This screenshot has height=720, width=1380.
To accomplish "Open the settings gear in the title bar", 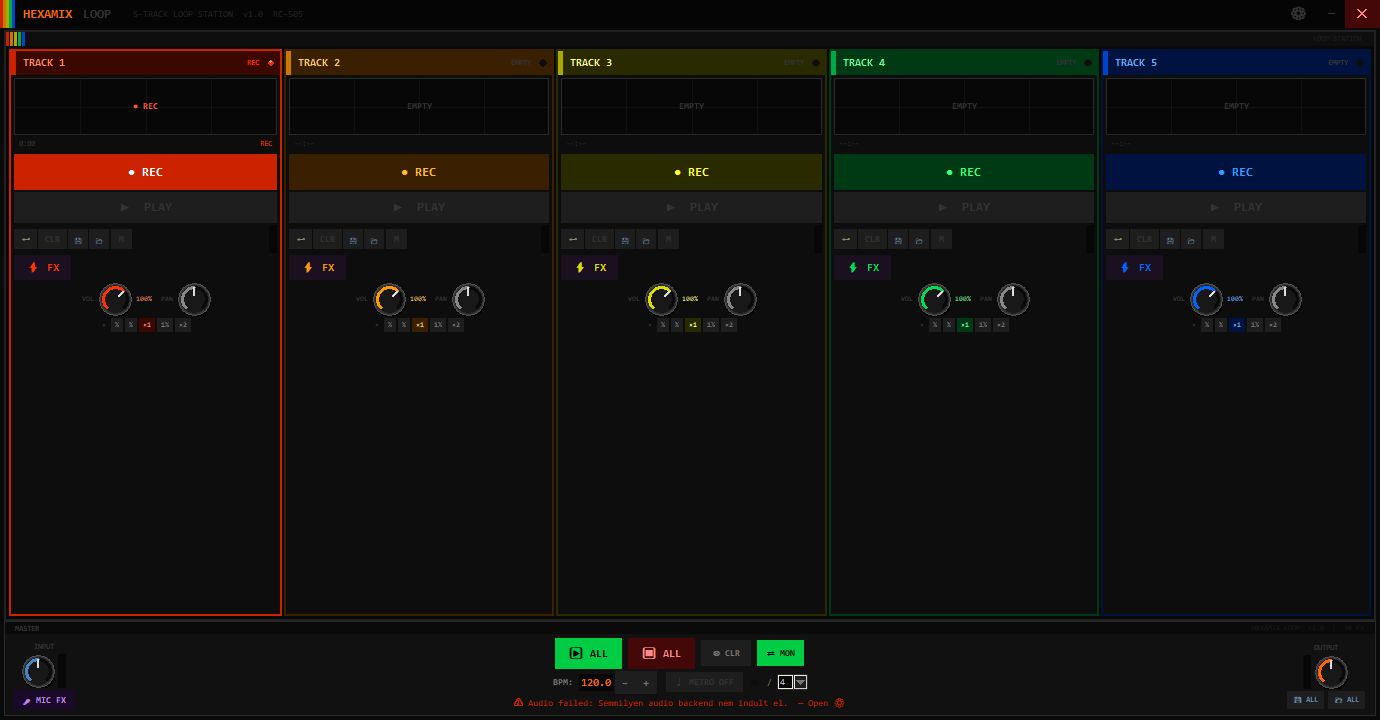I will click(x=1298, y=14).
